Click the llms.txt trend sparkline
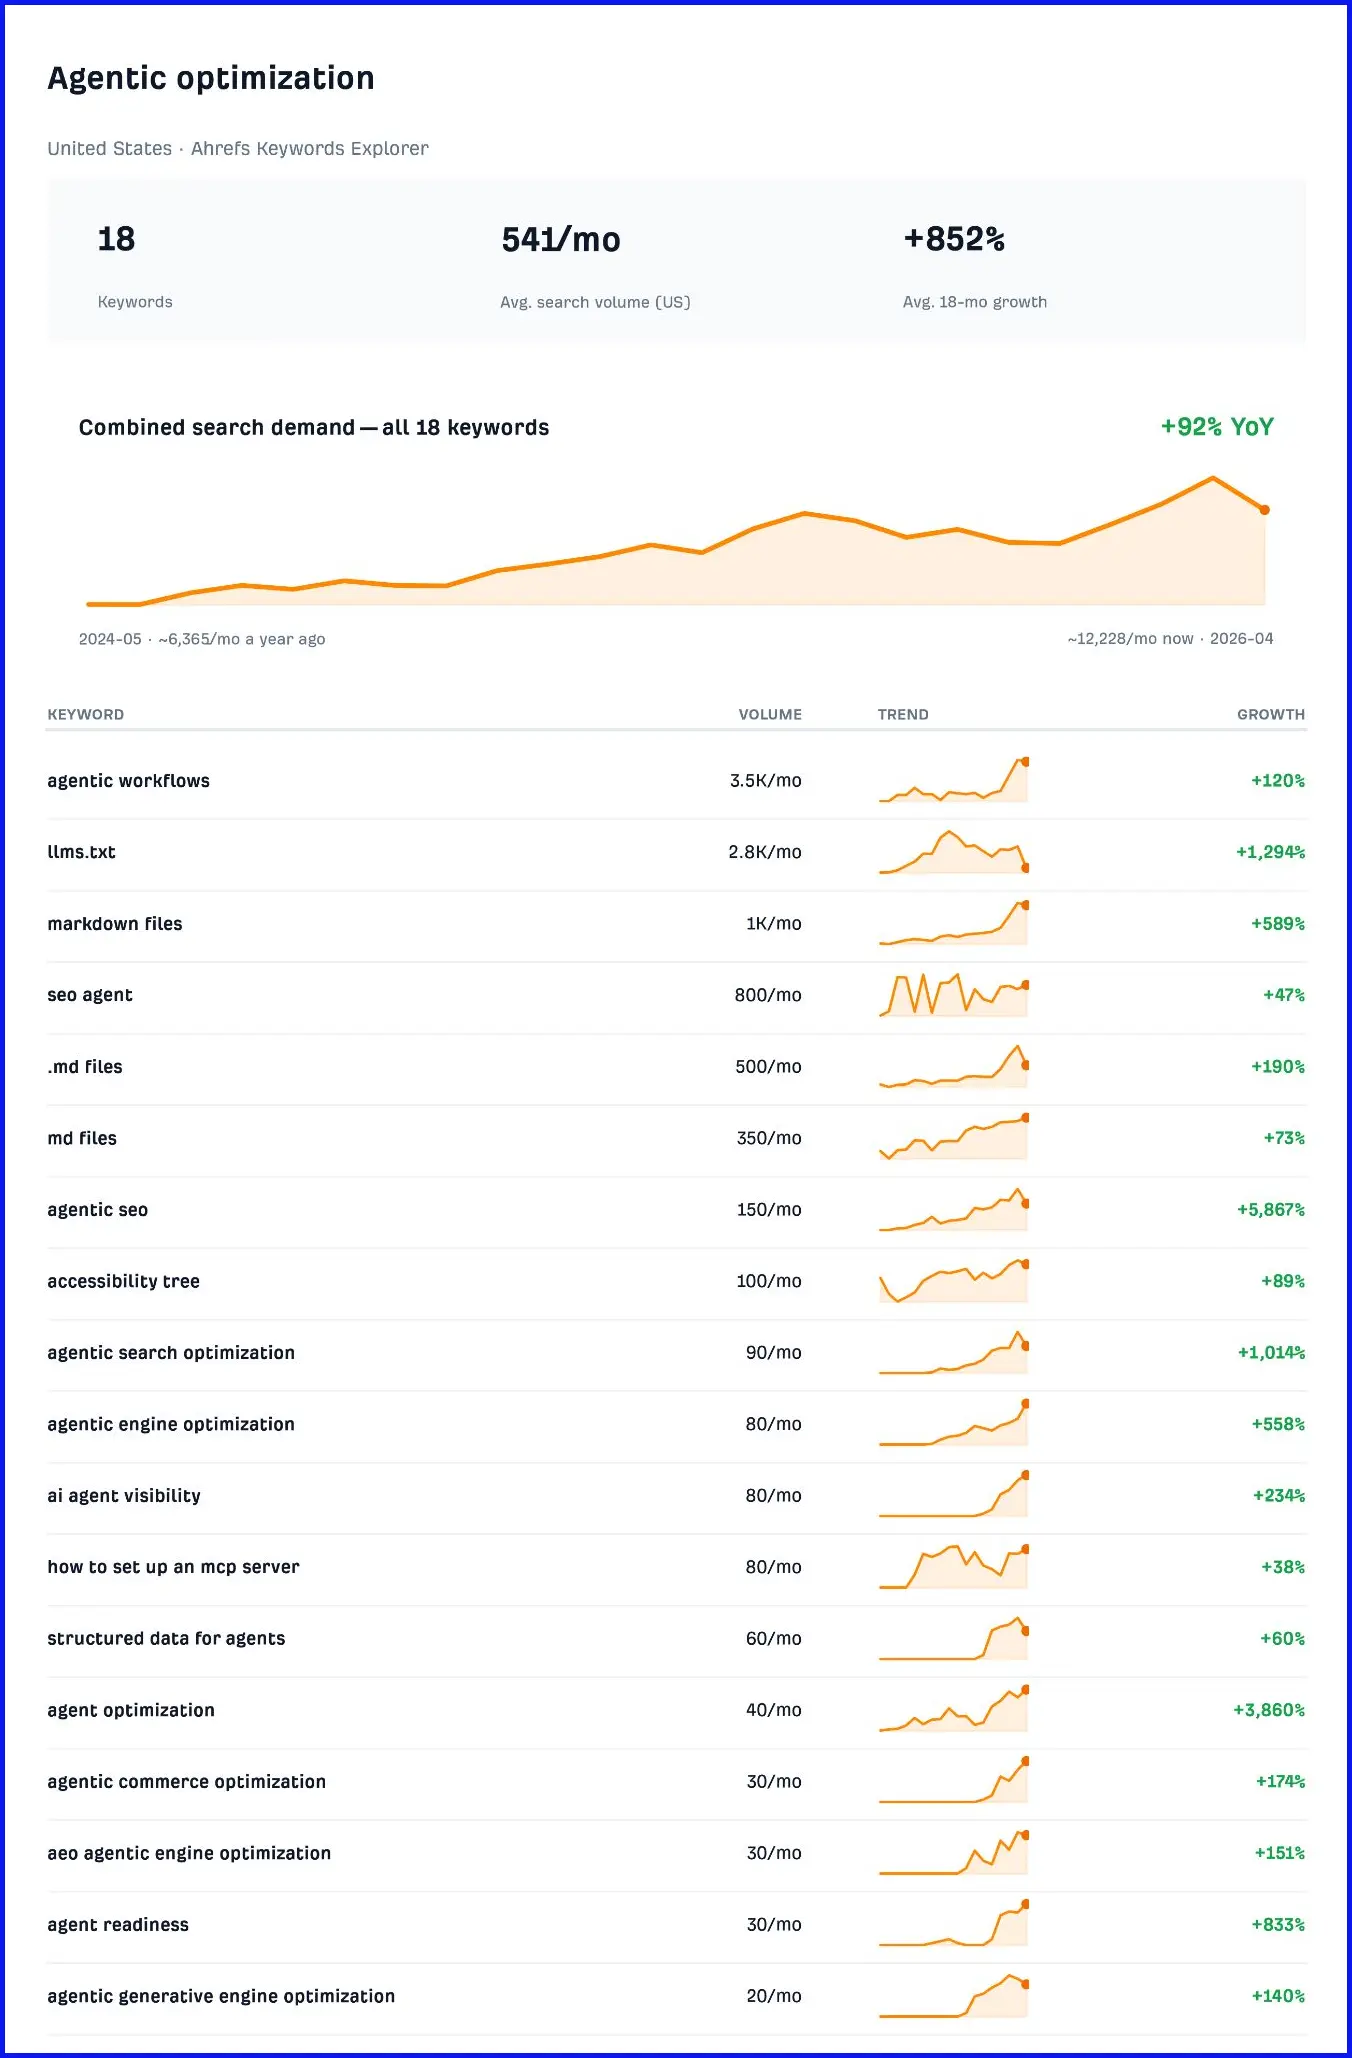Screen dimensions: 1352x2058 (954, 852)
